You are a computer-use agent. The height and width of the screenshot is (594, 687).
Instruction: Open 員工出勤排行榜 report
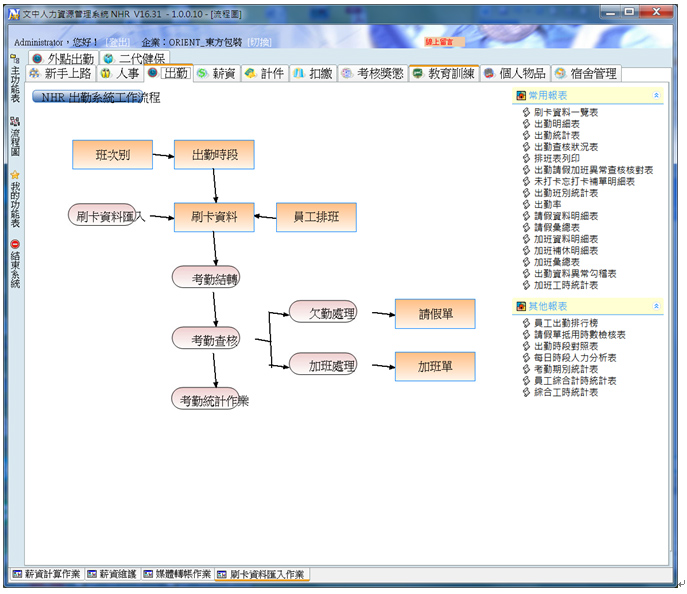pyautogui.click(x=565, y=324)
